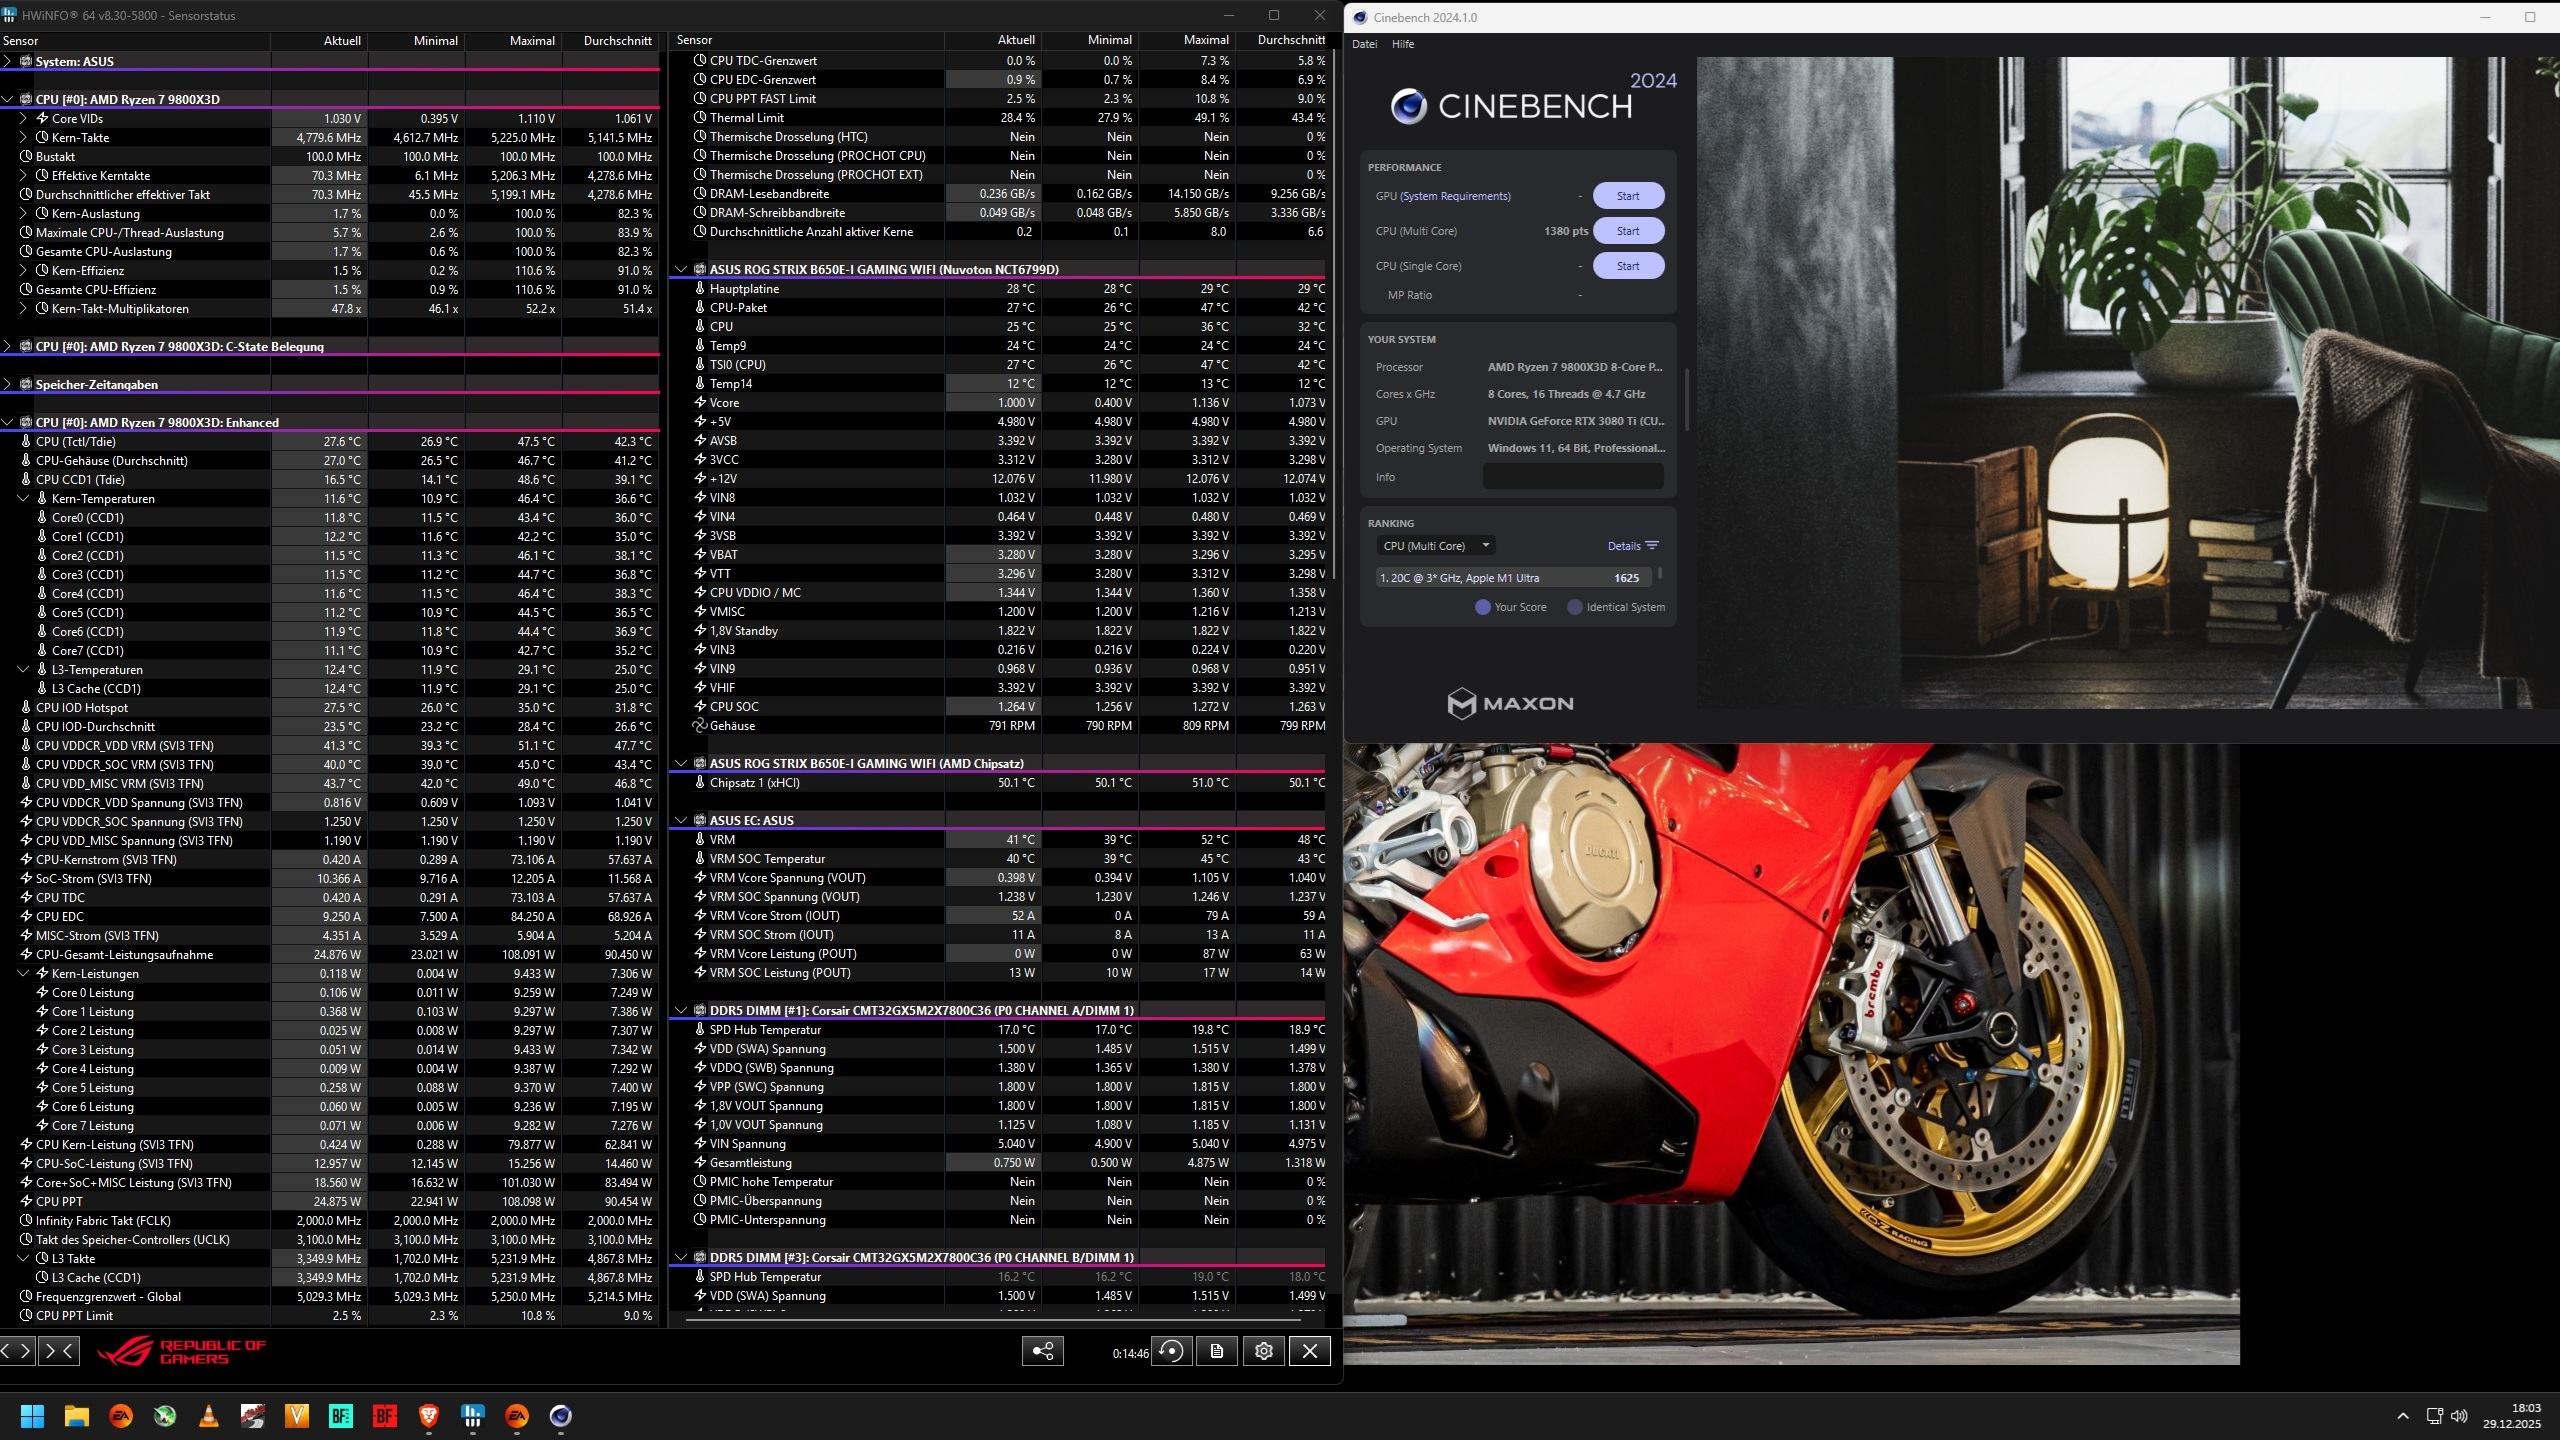Toggle the Identical System ranking indicator
The width and height of the screenshot is (2560, 1440).
click(1575, 607)
